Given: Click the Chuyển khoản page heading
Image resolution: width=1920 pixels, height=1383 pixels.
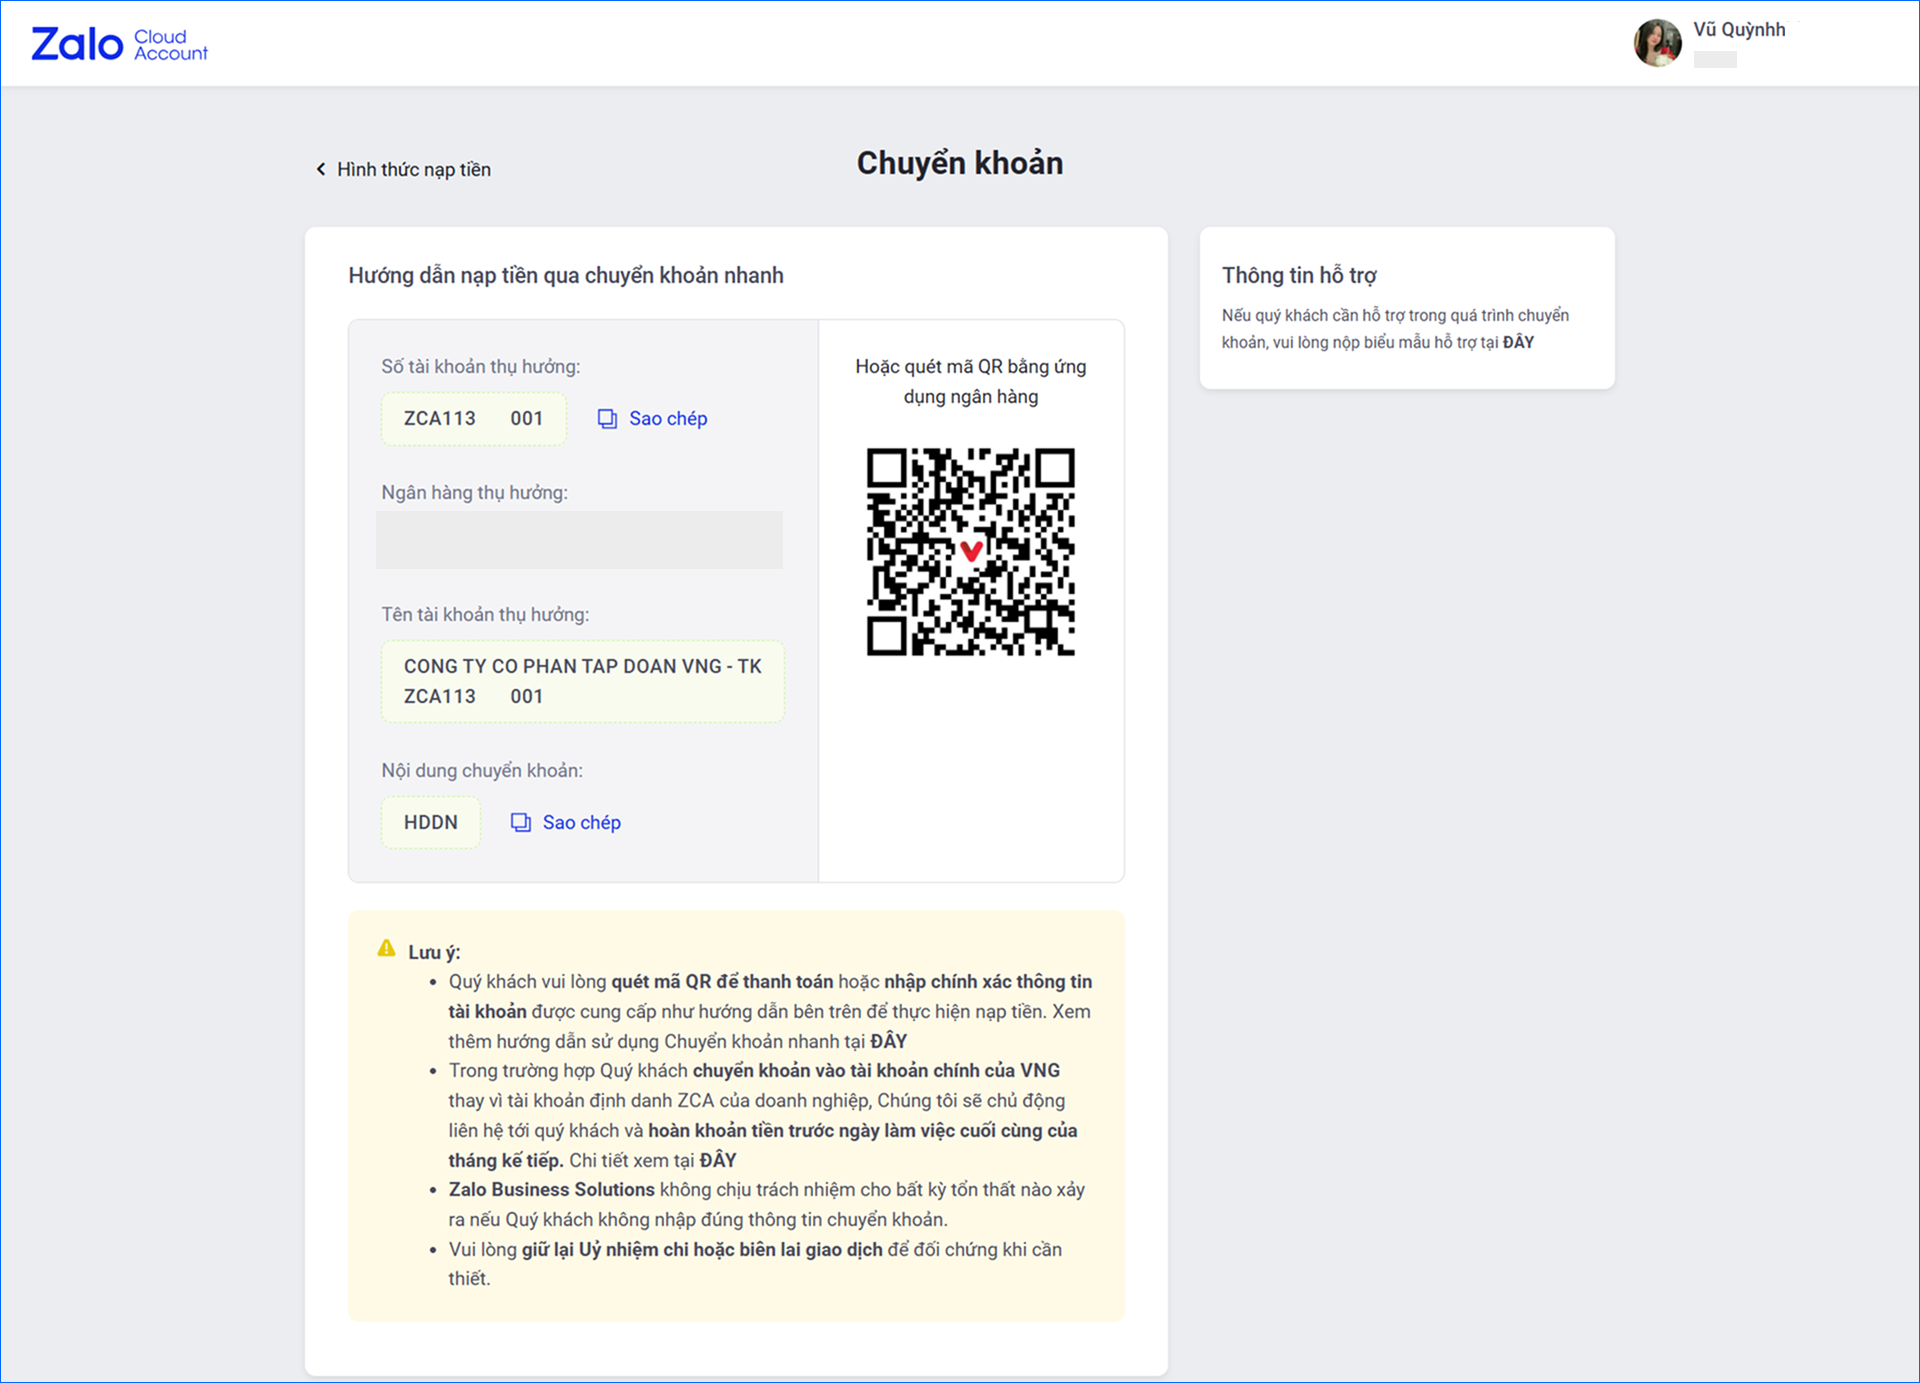Looking at the screenshot, I should click(x=959, y=163).
